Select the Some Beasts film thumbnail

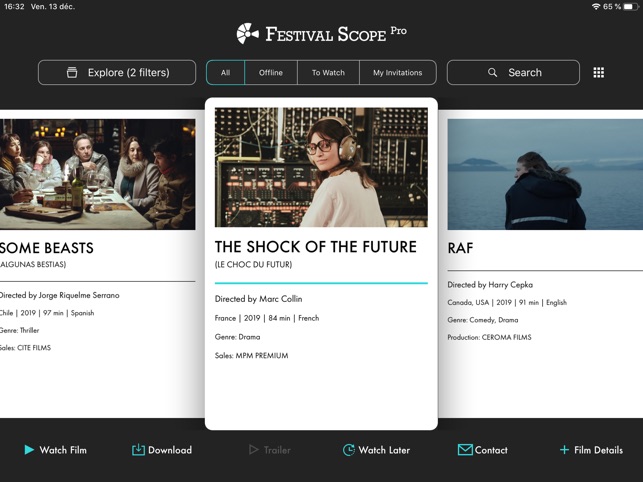98,174
